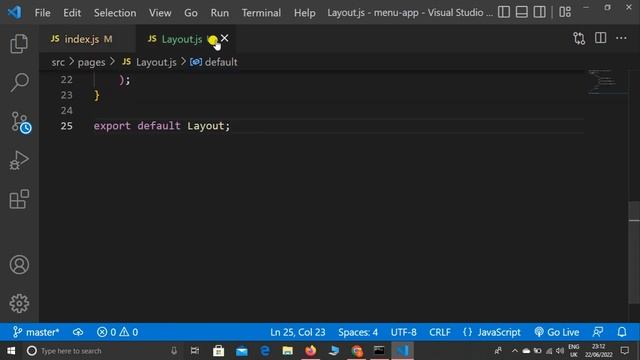The width and height of the screenshot is (640, 360).
Task: Open the Selection menu
Action: click(x=115, y=13)
